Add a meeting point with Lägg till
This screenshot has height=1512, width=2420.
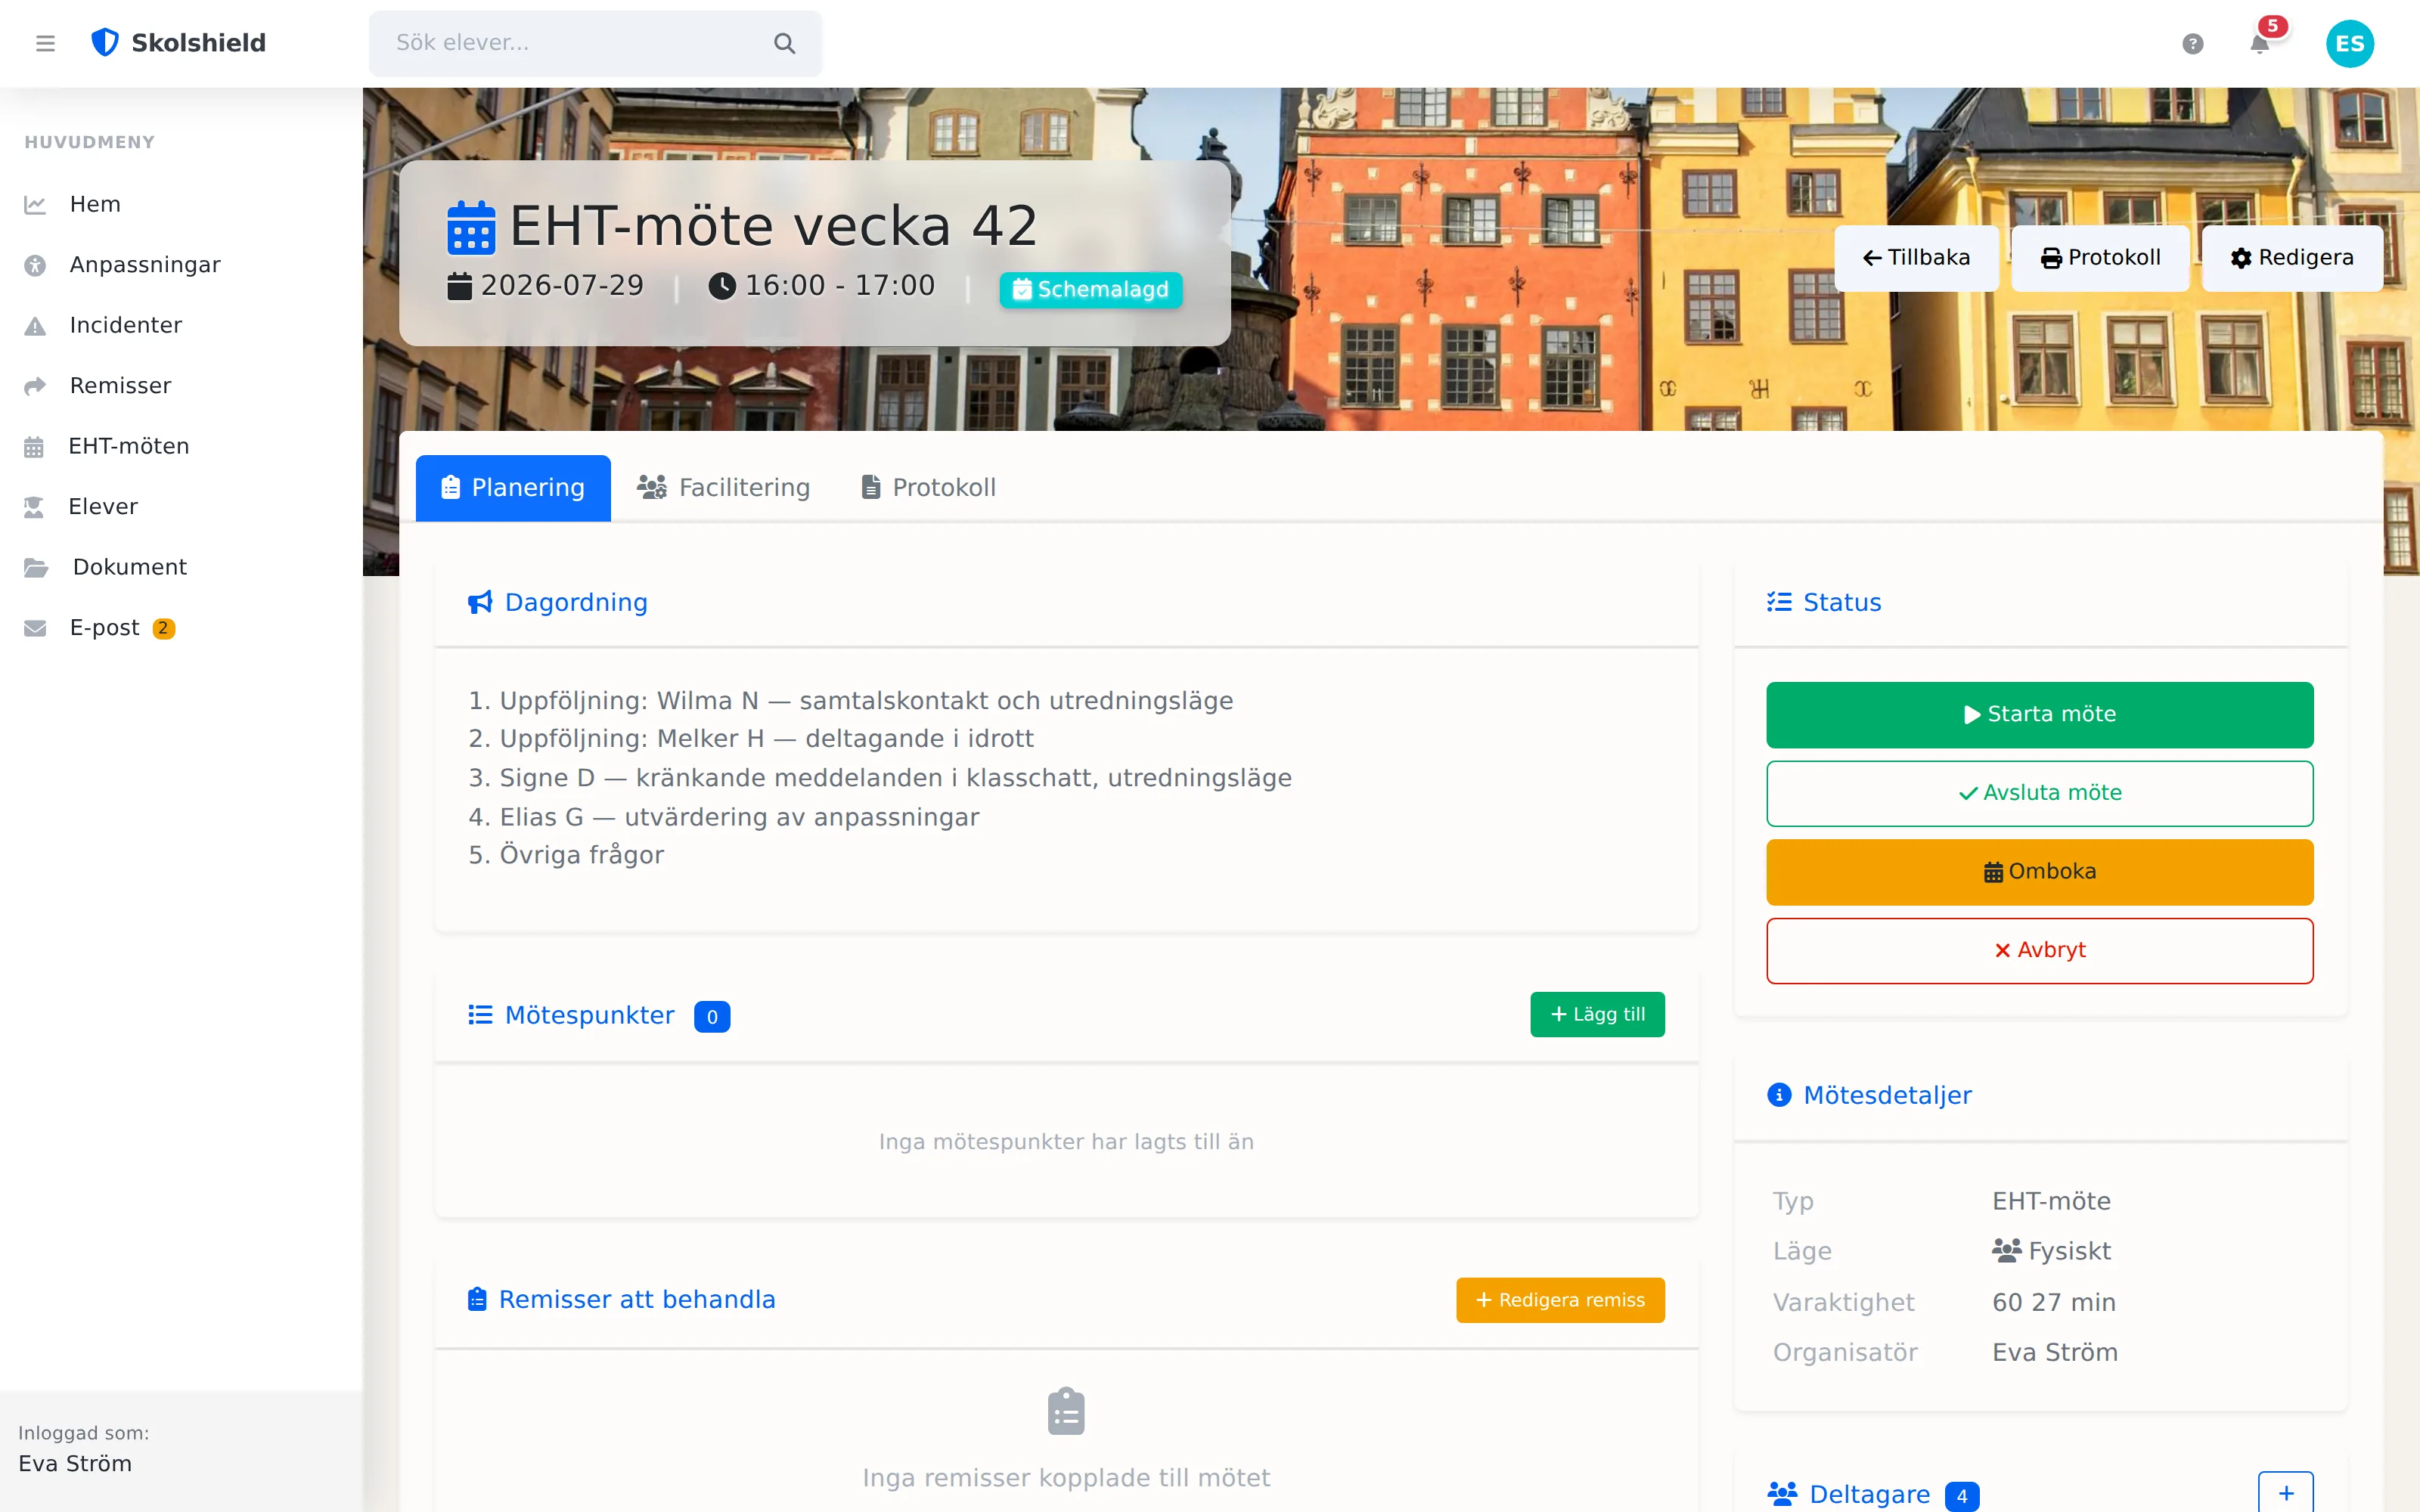coord(1597,1014)
